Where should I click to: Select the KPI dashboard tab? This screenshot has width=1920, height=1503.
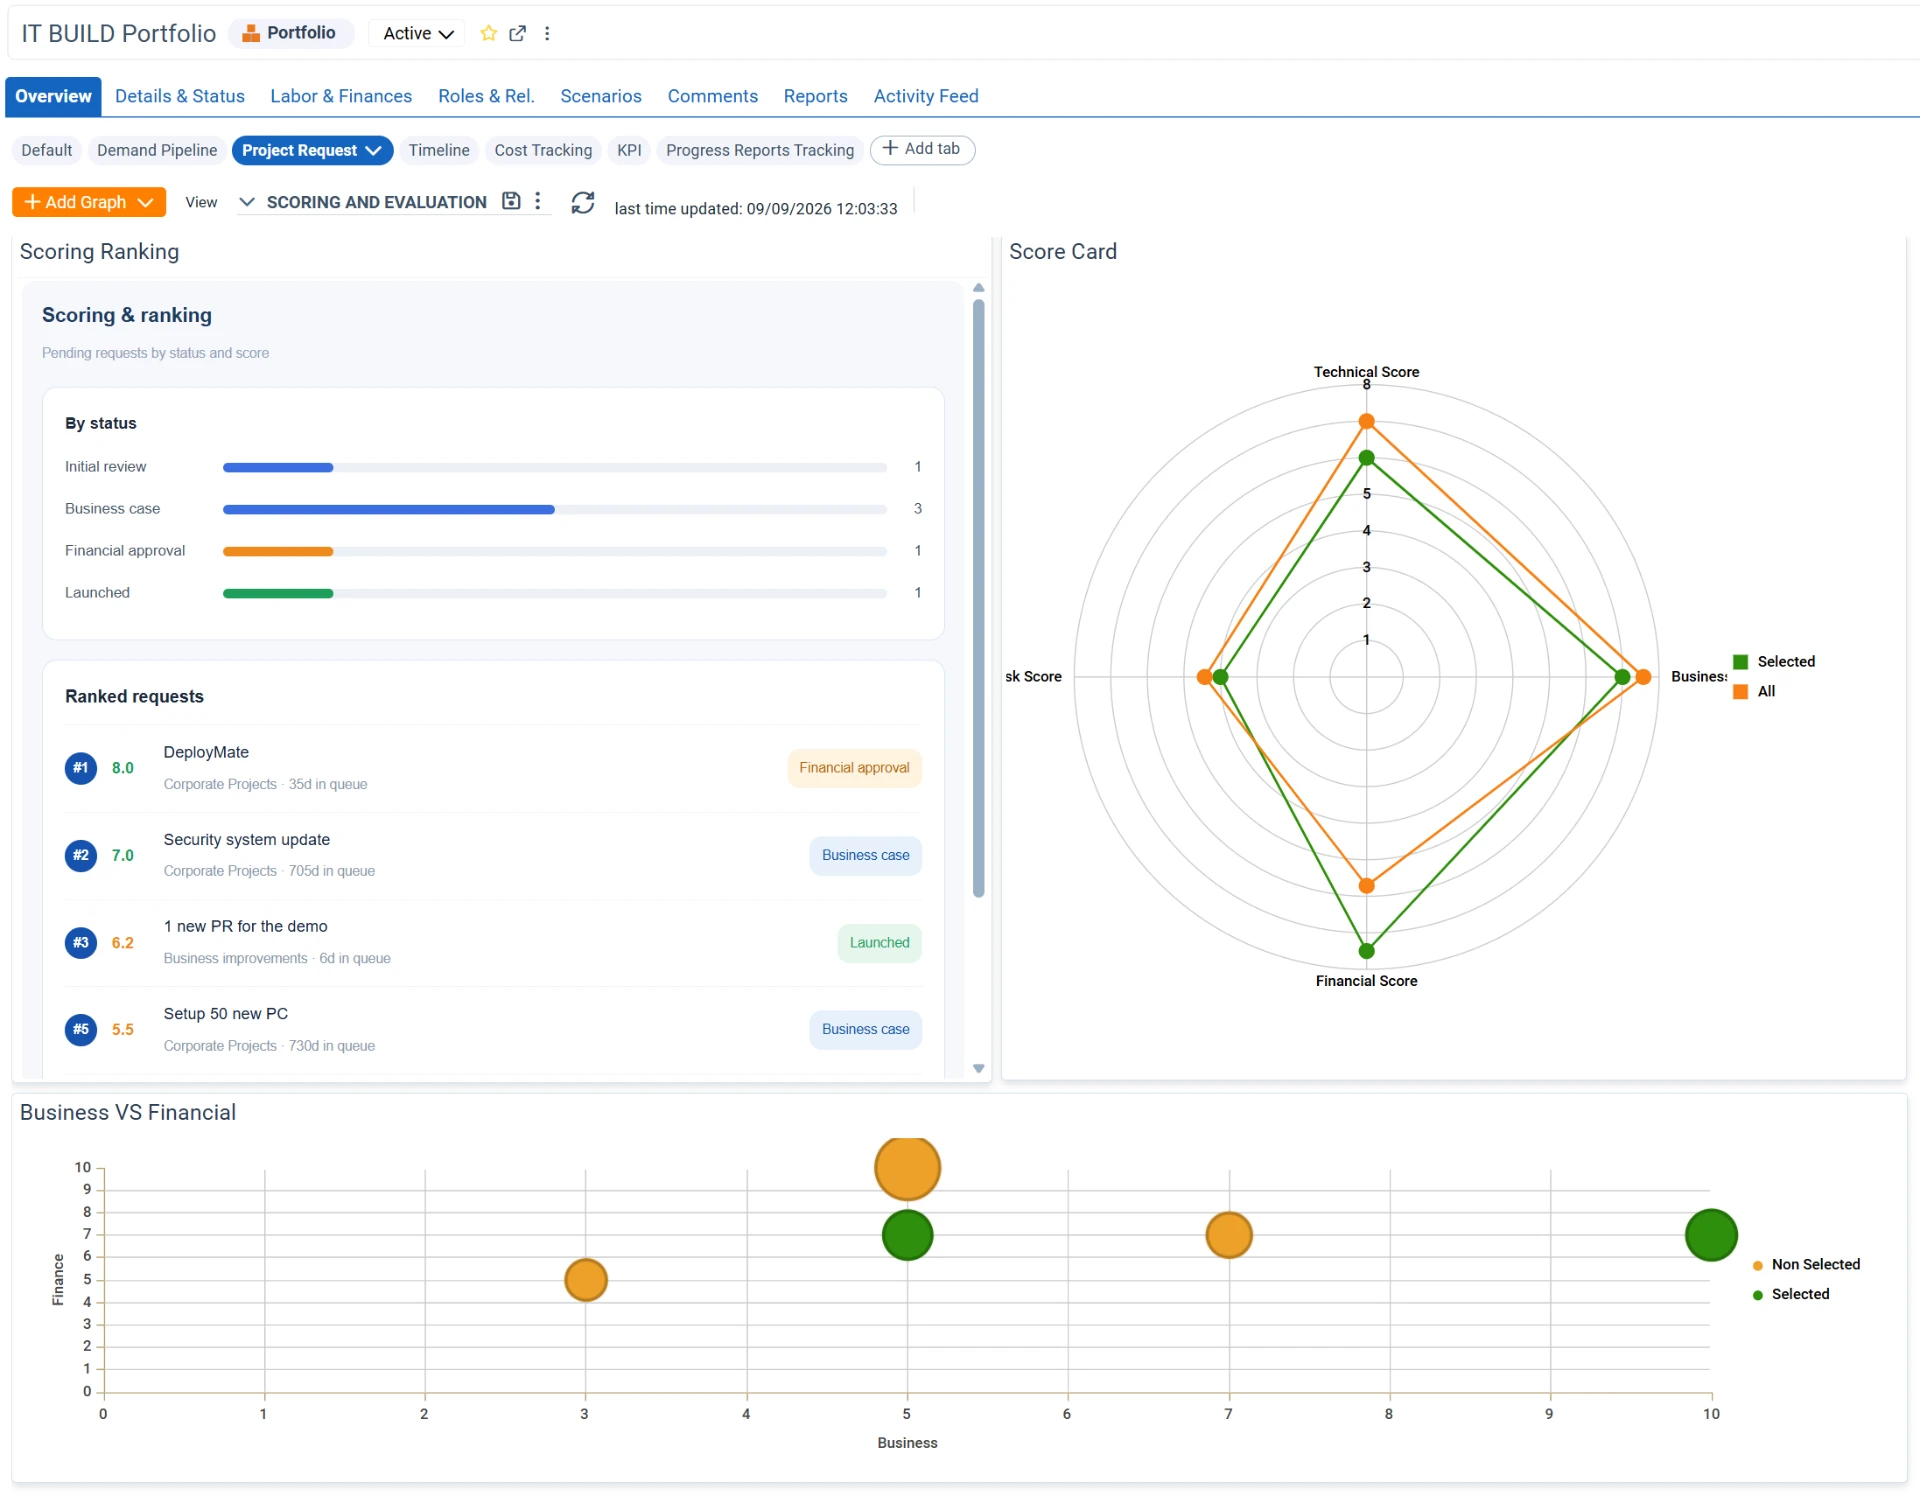click(629, 150)
